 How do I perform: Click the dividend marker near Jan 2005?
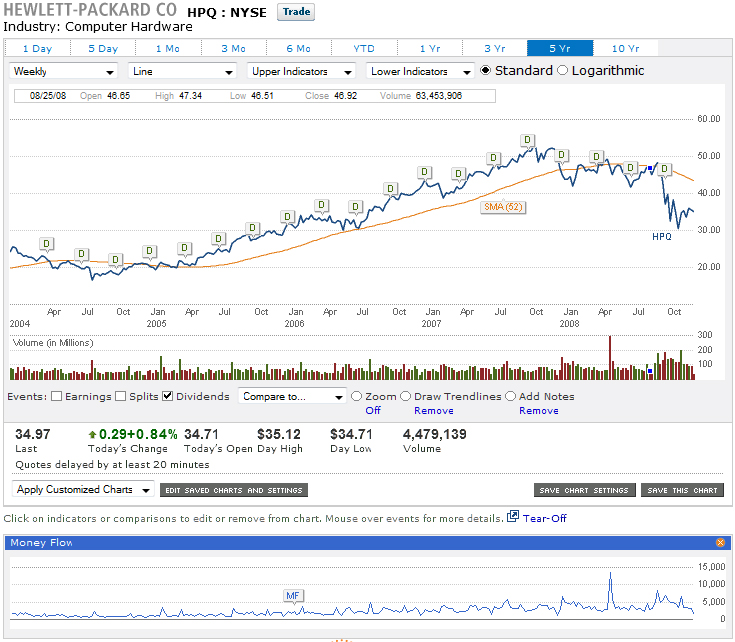[150, 251]
